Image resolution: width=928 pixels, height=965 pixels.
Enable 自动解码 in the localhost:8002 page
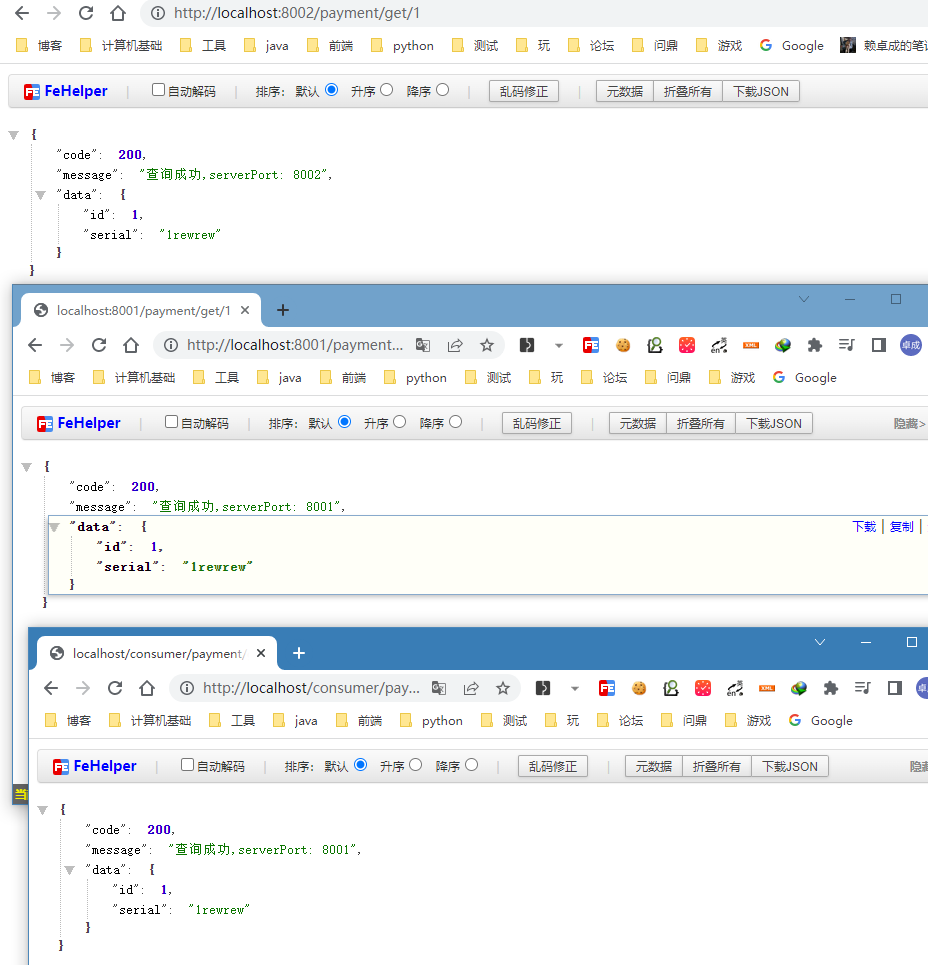tap(158, 90)
